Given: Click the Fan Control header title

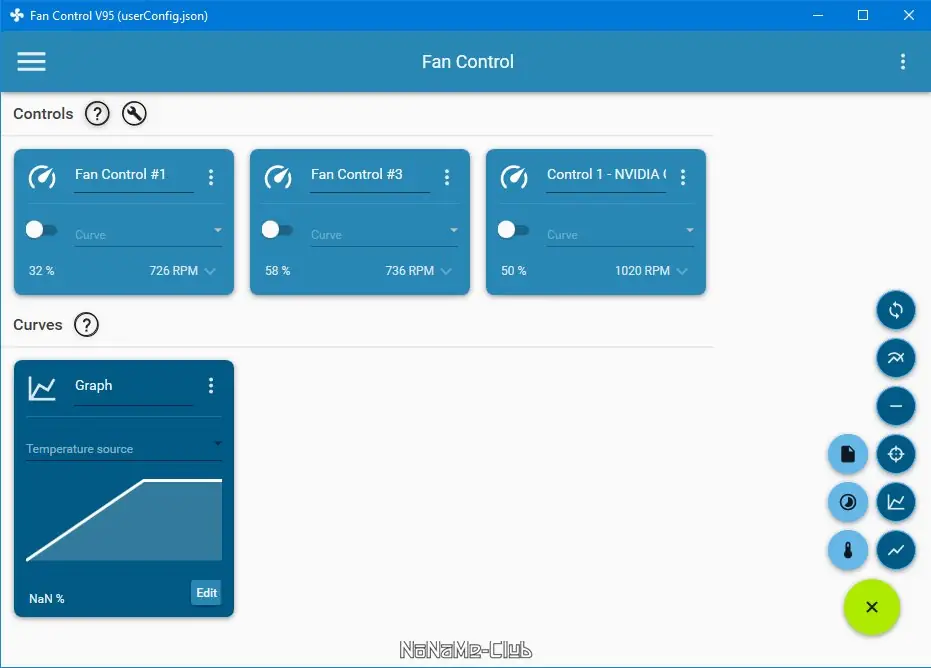Looking at the screenshot, I should pyautogui.click(x=468, y=62).
